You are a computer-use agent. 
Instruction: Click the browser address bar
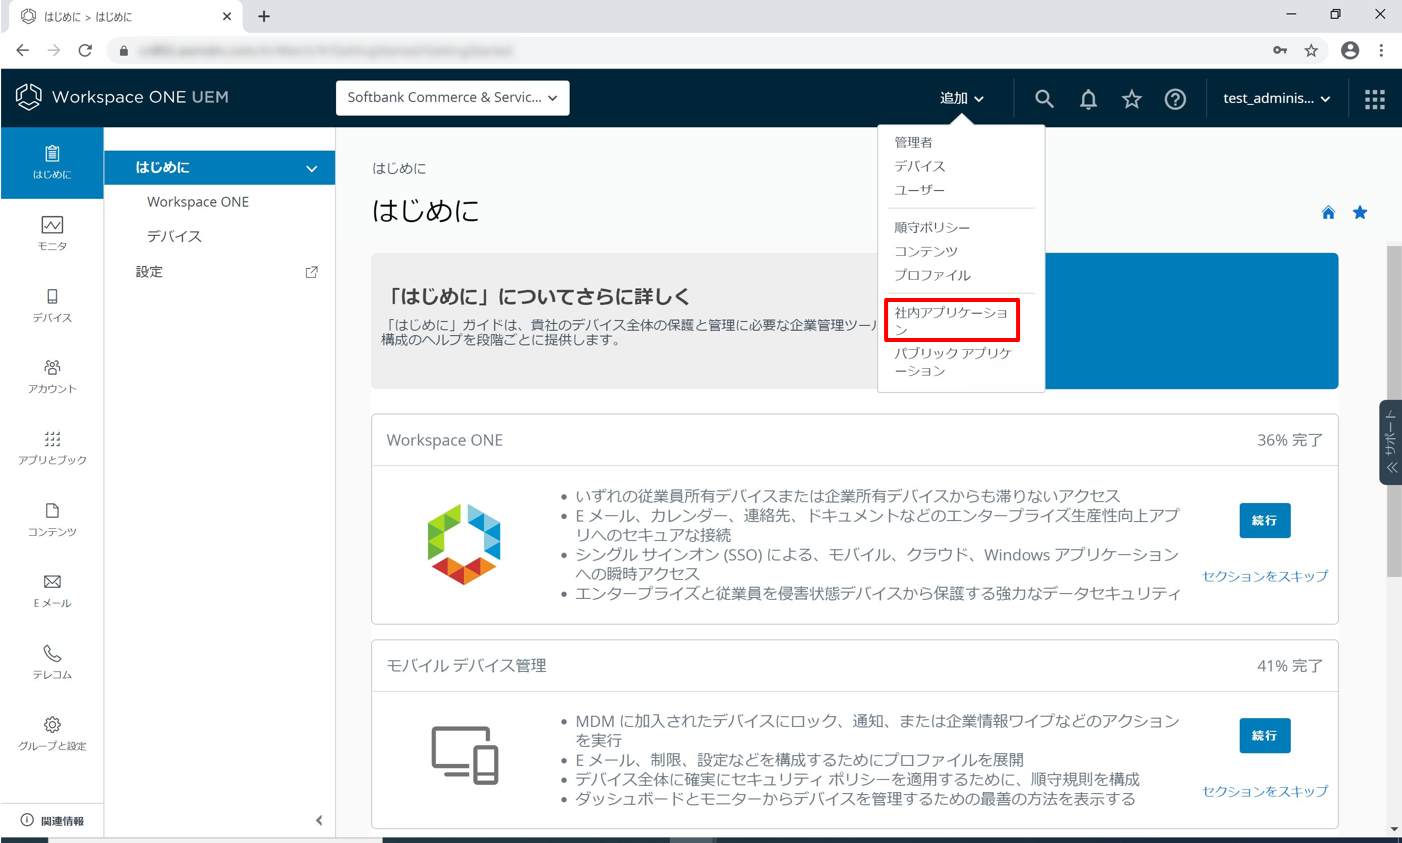tap(690, 50)
